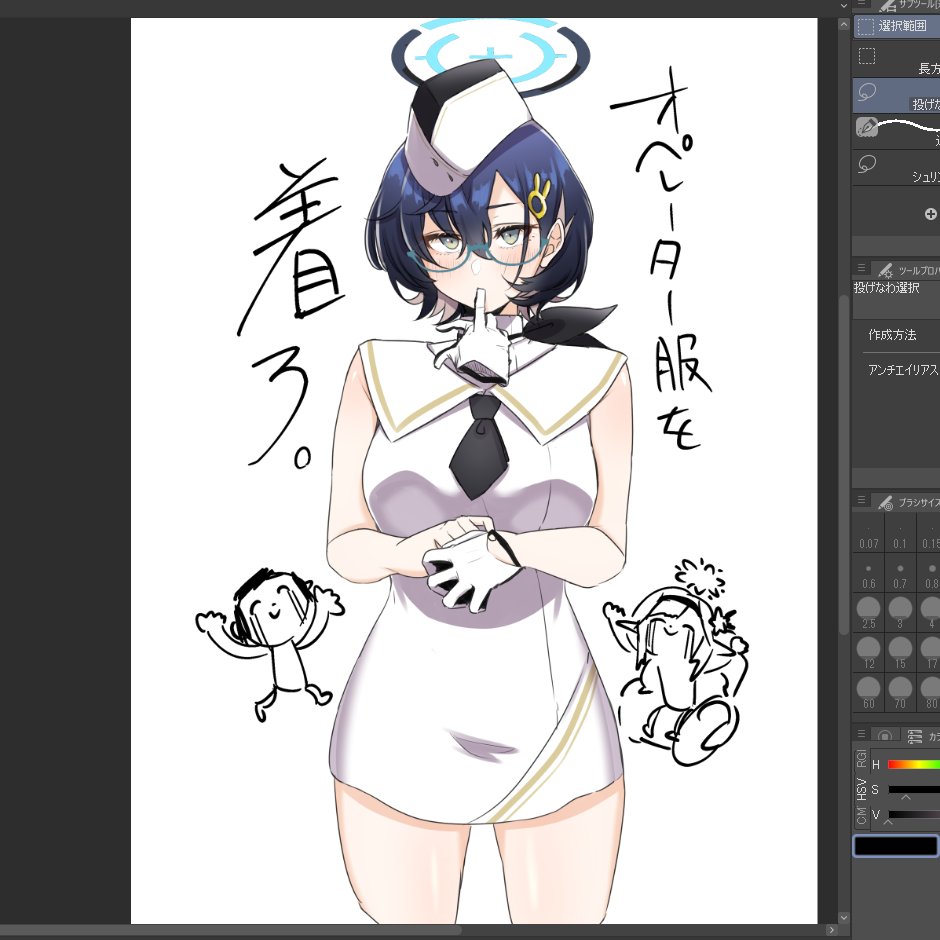The height and width of the screenshot is (940, 940).
Task: Click the down chevron above canvas scrollbar
Action: 843,6
